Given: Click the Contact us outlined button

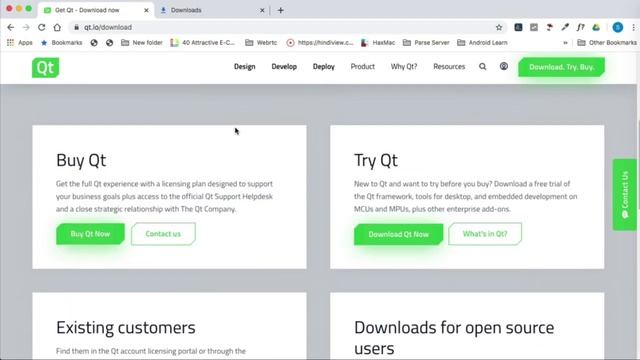Looking at the screenshot, I should [163, 234].
